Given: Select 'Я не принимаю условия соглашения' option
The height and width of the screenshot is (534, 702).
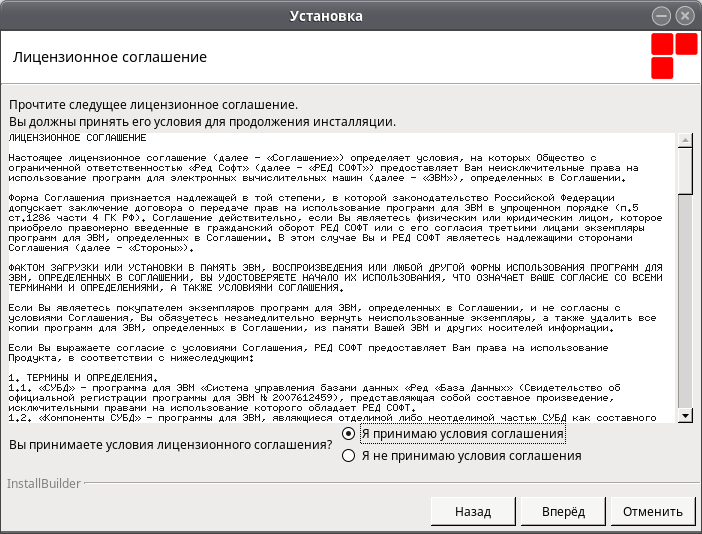Looking at the screenshot, I should coord(348,456).
